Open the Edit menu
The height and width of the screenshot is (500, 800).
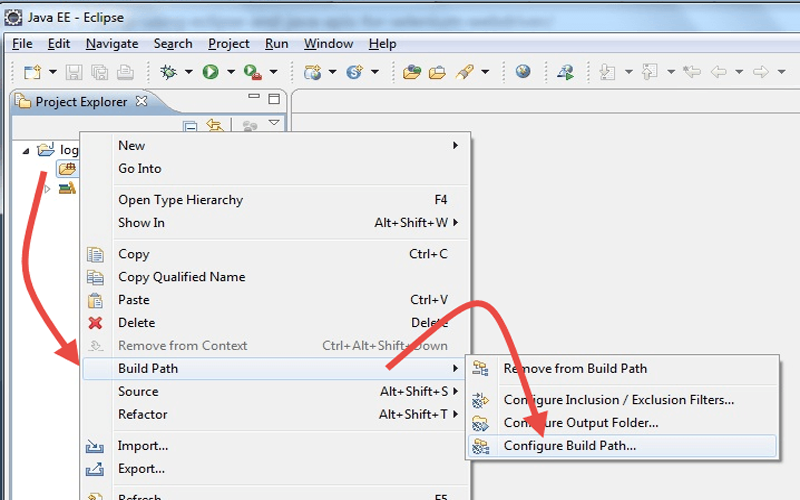[x=59, y=44]
